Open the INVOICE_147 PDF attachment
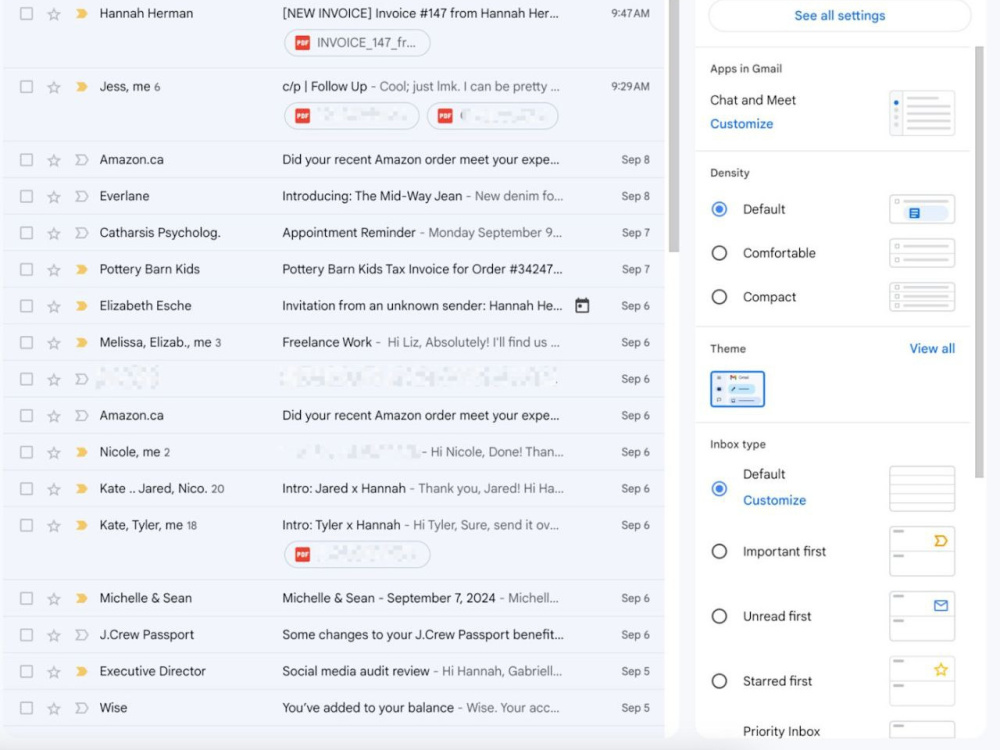 (x=357, y=43)
